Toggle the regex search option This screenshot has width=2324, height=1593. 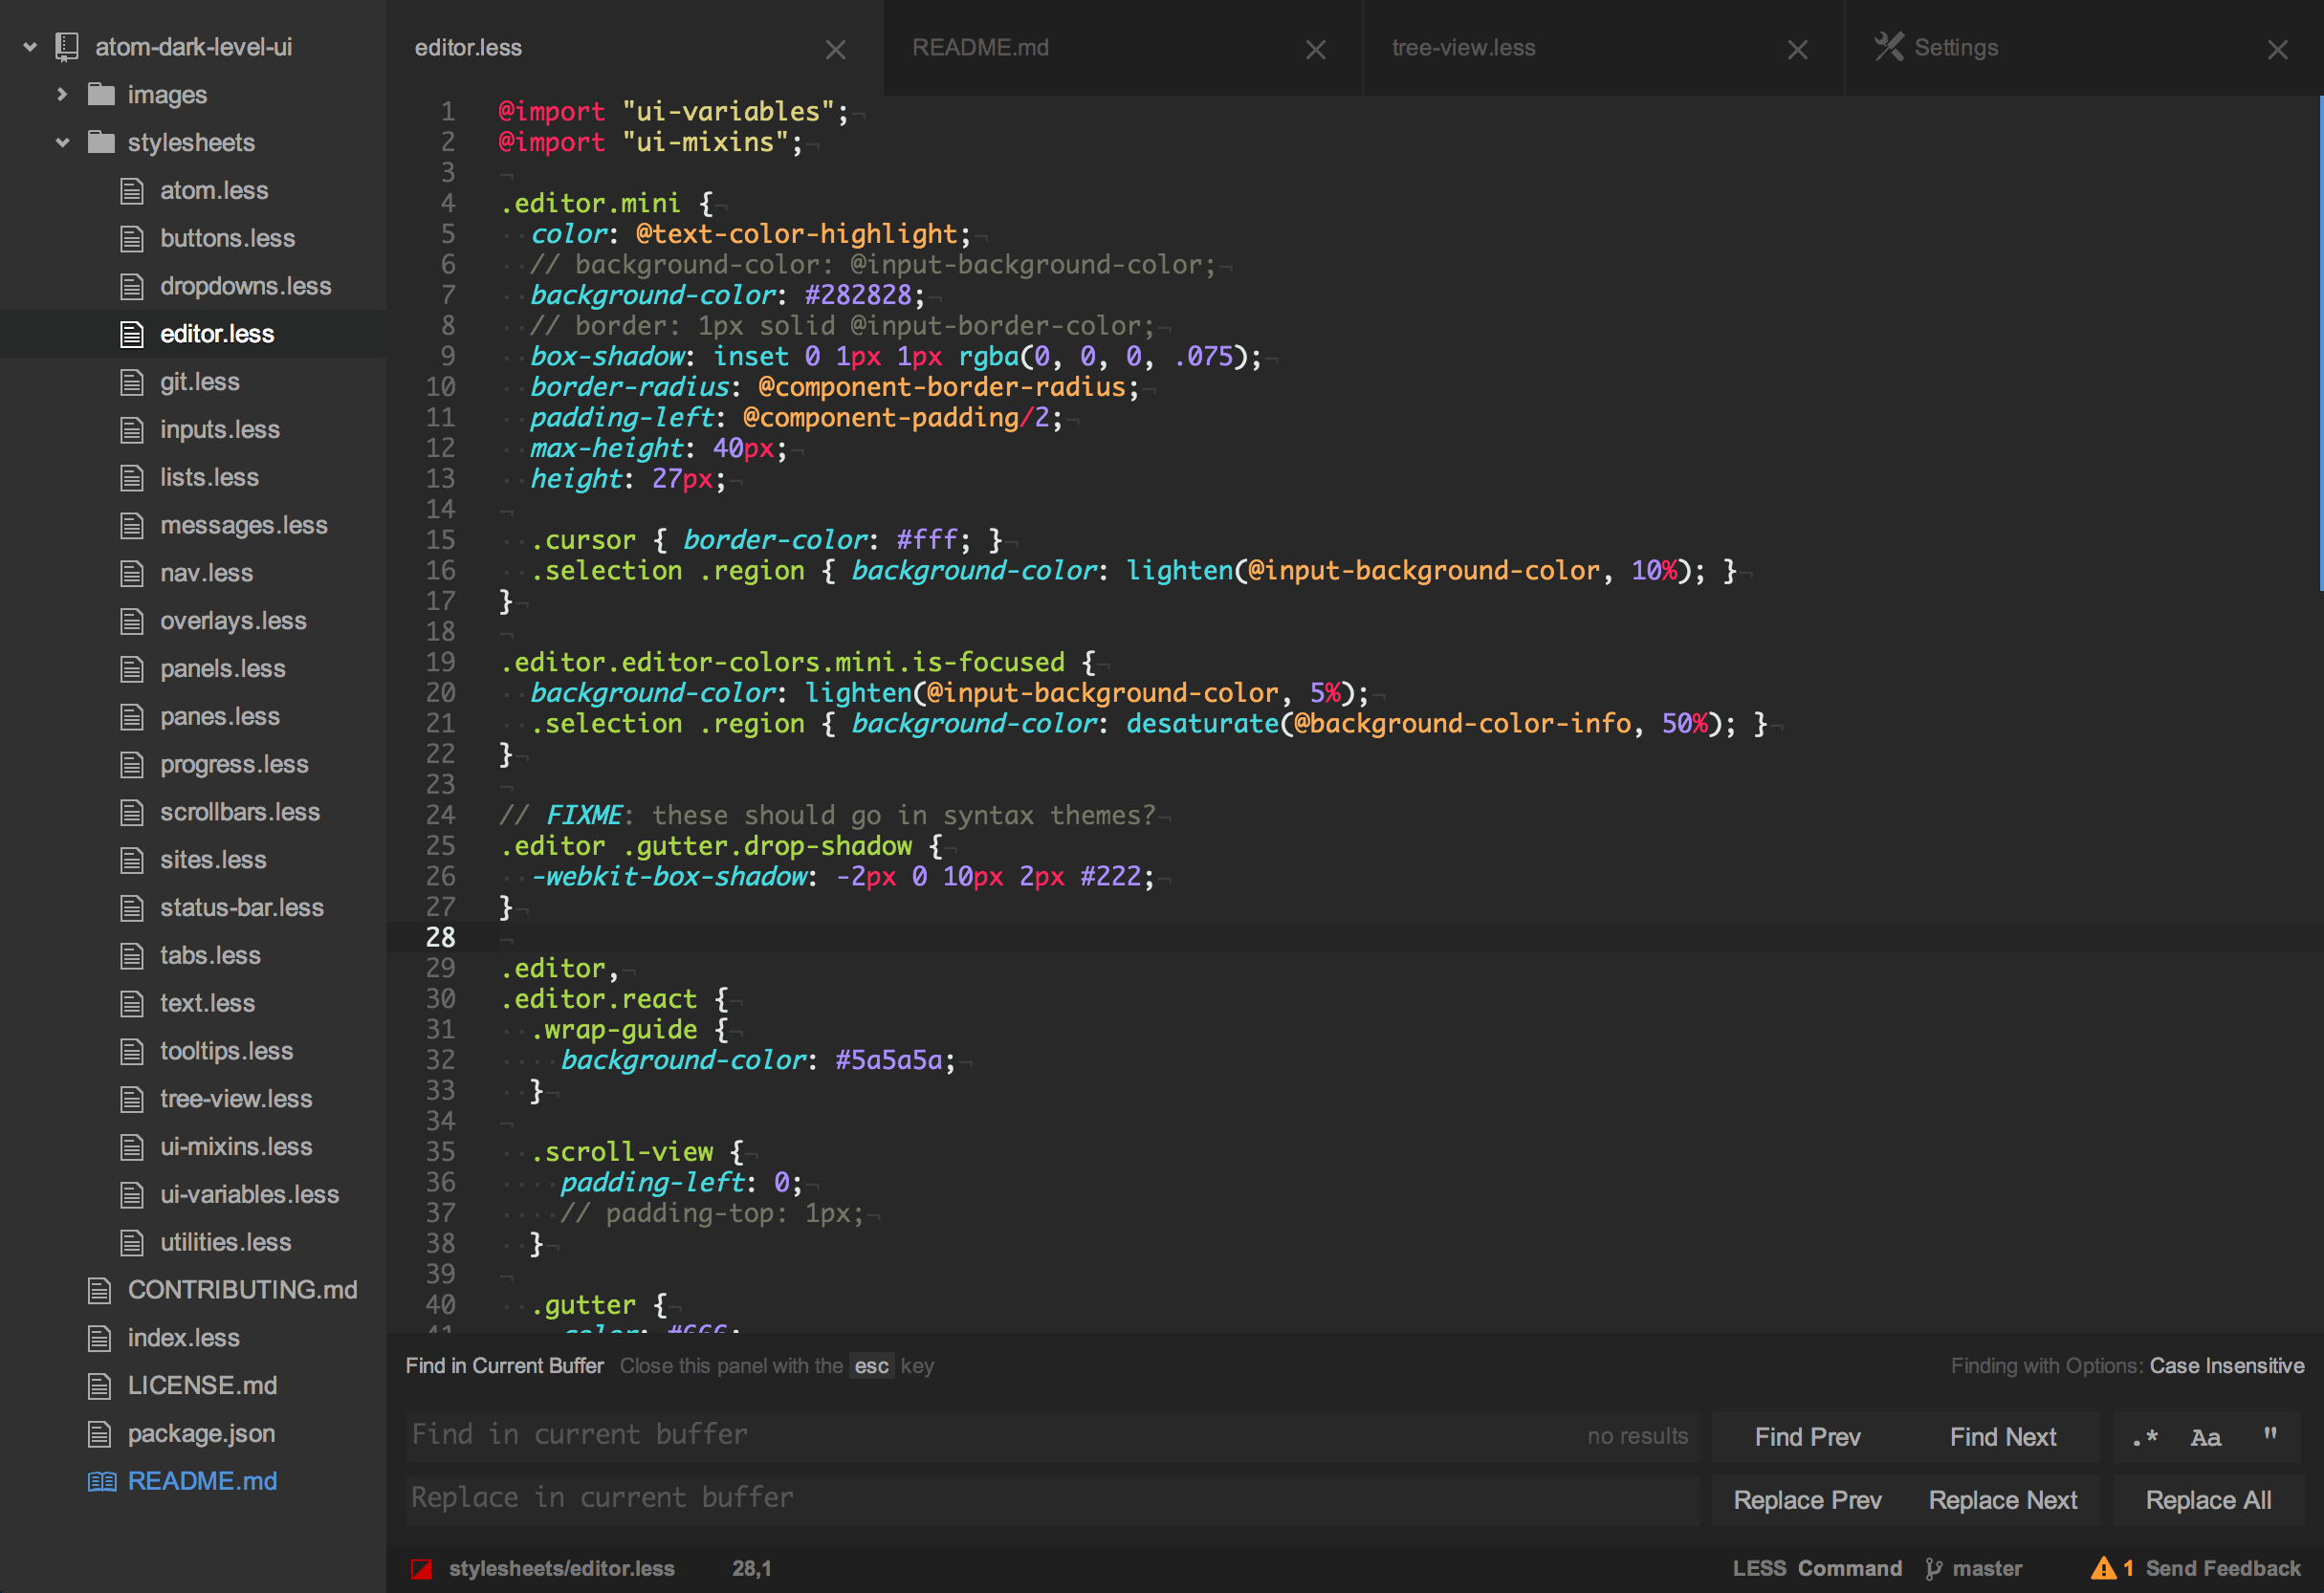pyautogui.click(x=2145, y=1437)
